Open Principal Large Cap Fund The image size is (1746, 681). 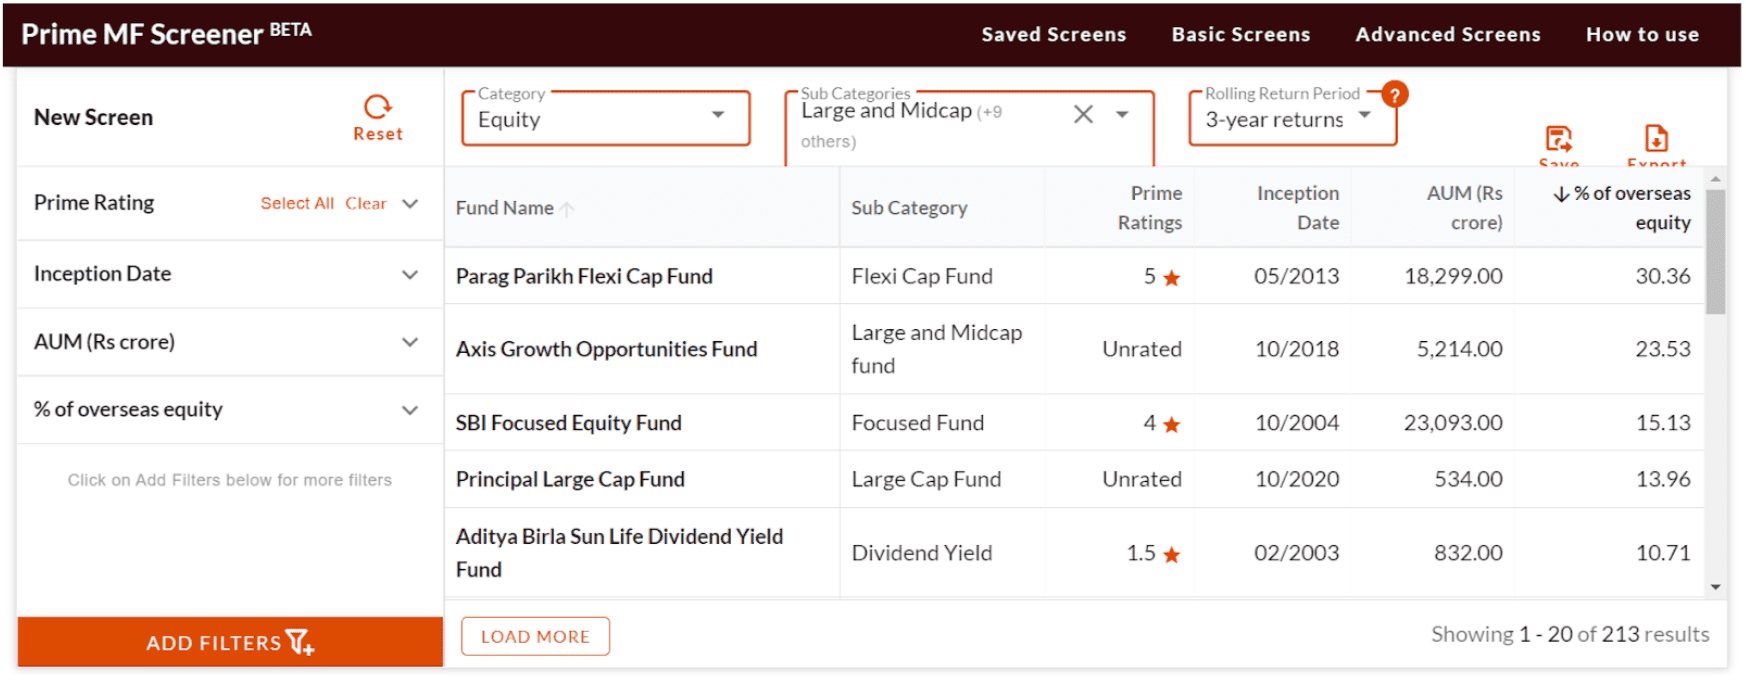click(570, 479)
